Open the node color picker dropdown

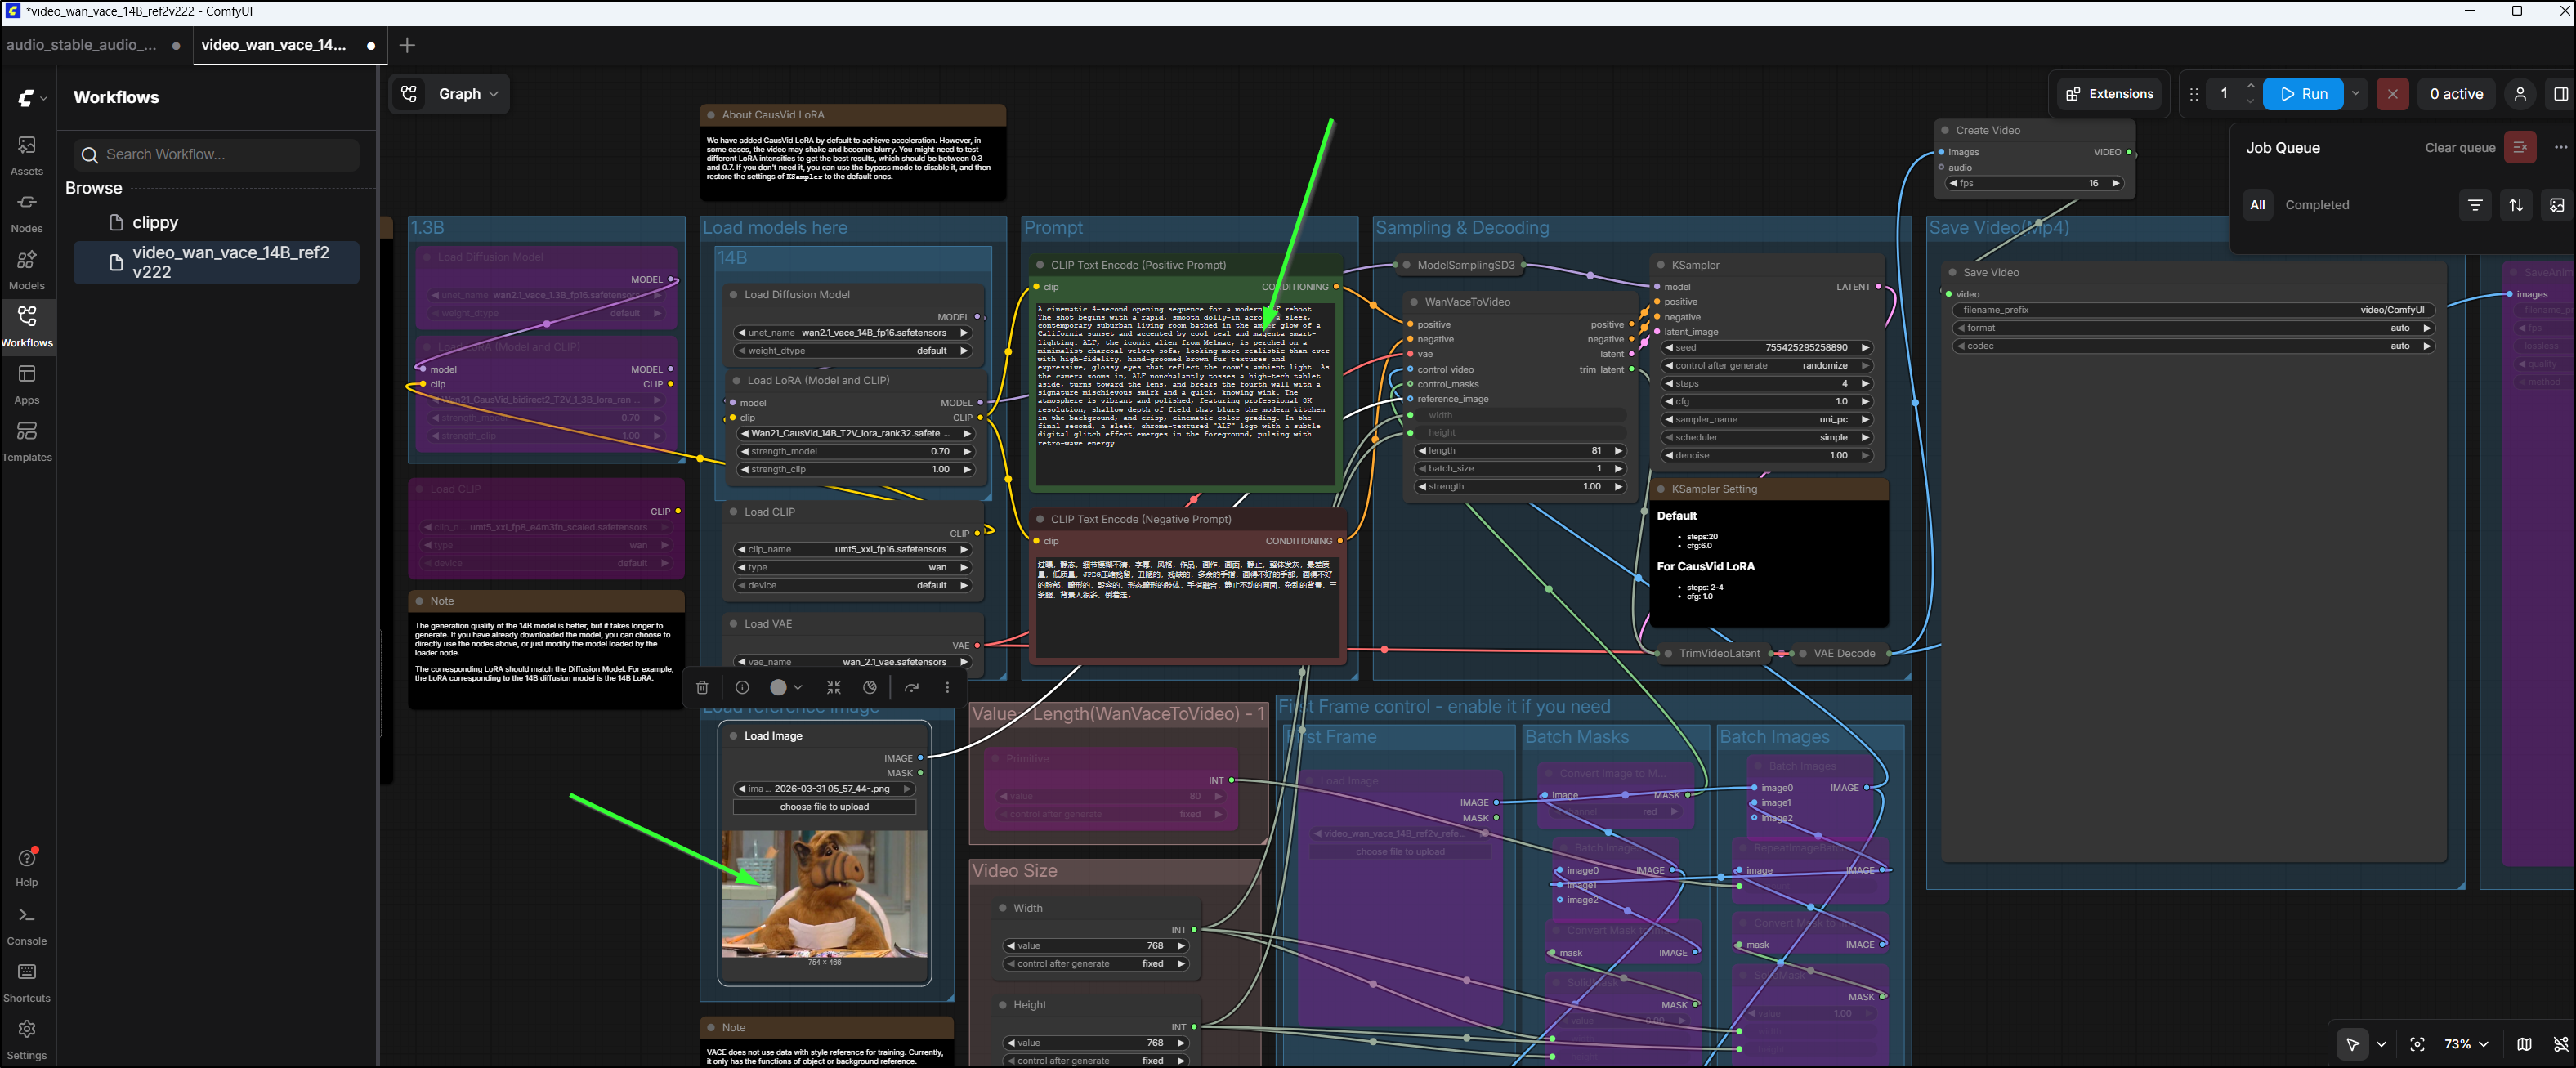786,687
